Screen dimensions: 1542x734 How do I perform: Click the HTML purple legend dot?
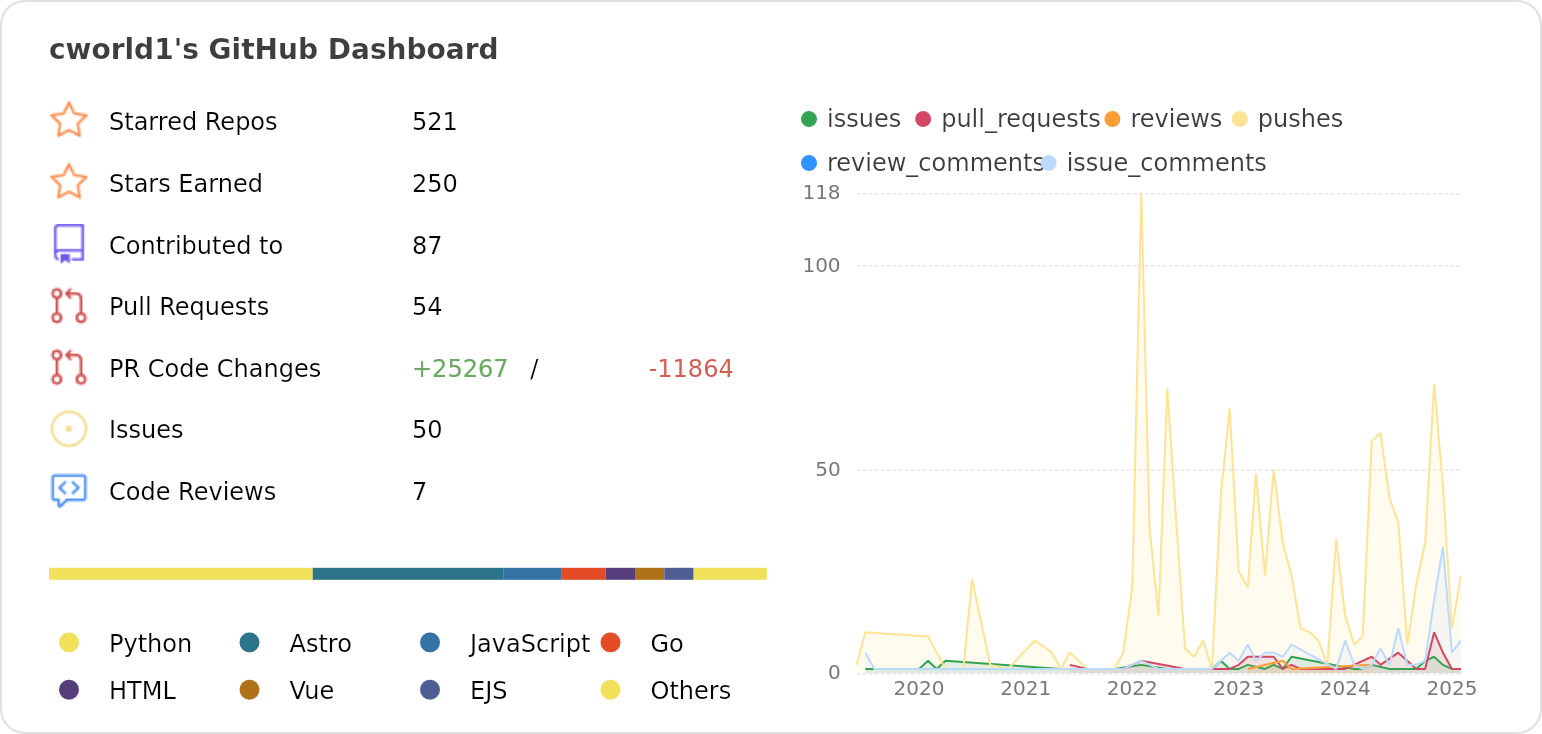69,690
